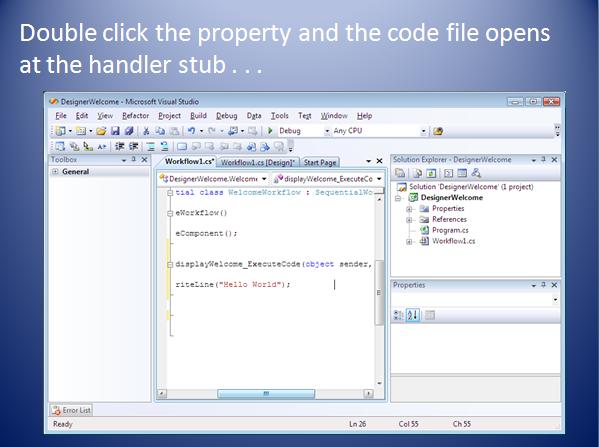Image resolution: width=599 pixels, height=447 pixels.
Task: Click the Open File folder icon
Action: 101,131
